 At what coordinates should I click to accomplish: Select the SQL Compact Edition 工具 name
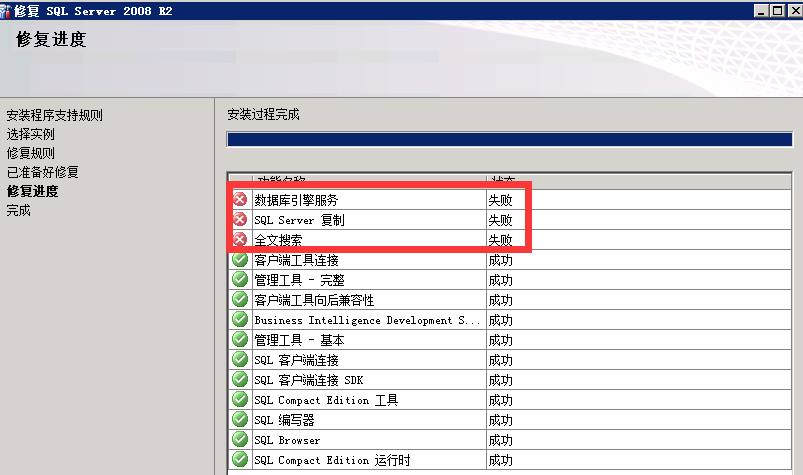click(x=326, y=400)
